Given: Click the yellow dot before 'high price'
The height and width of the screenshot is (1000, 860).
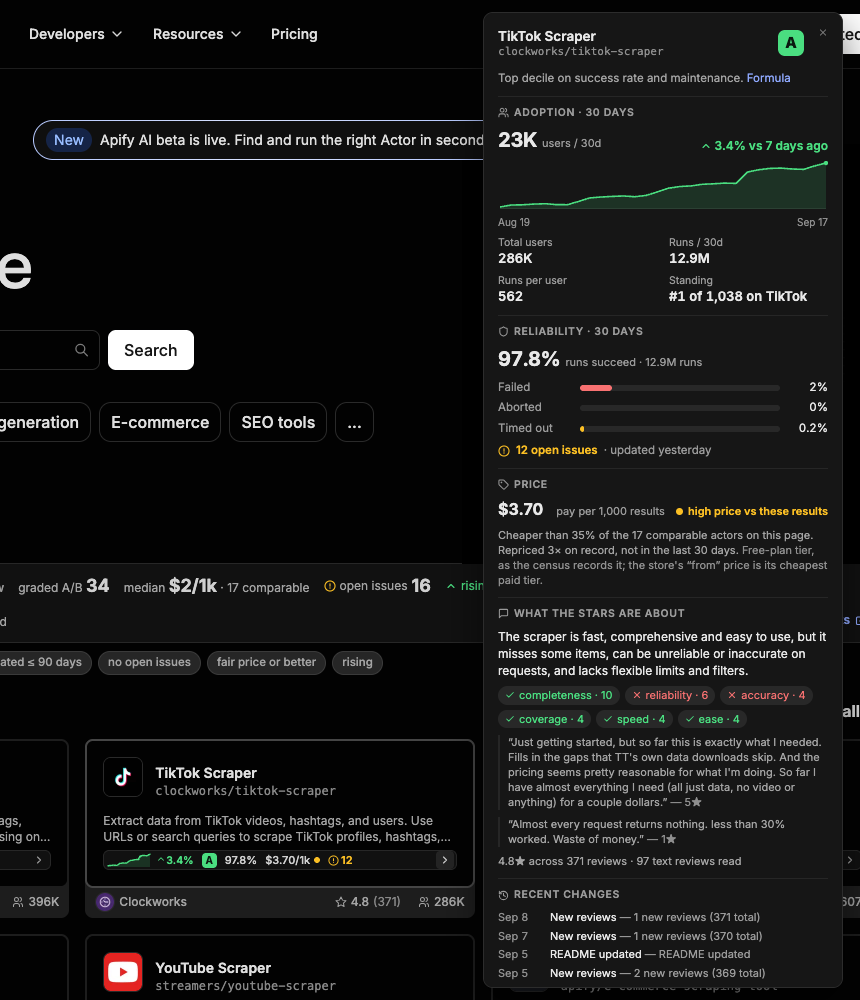Looking at the screenshot, I should [x=679, y=511].
